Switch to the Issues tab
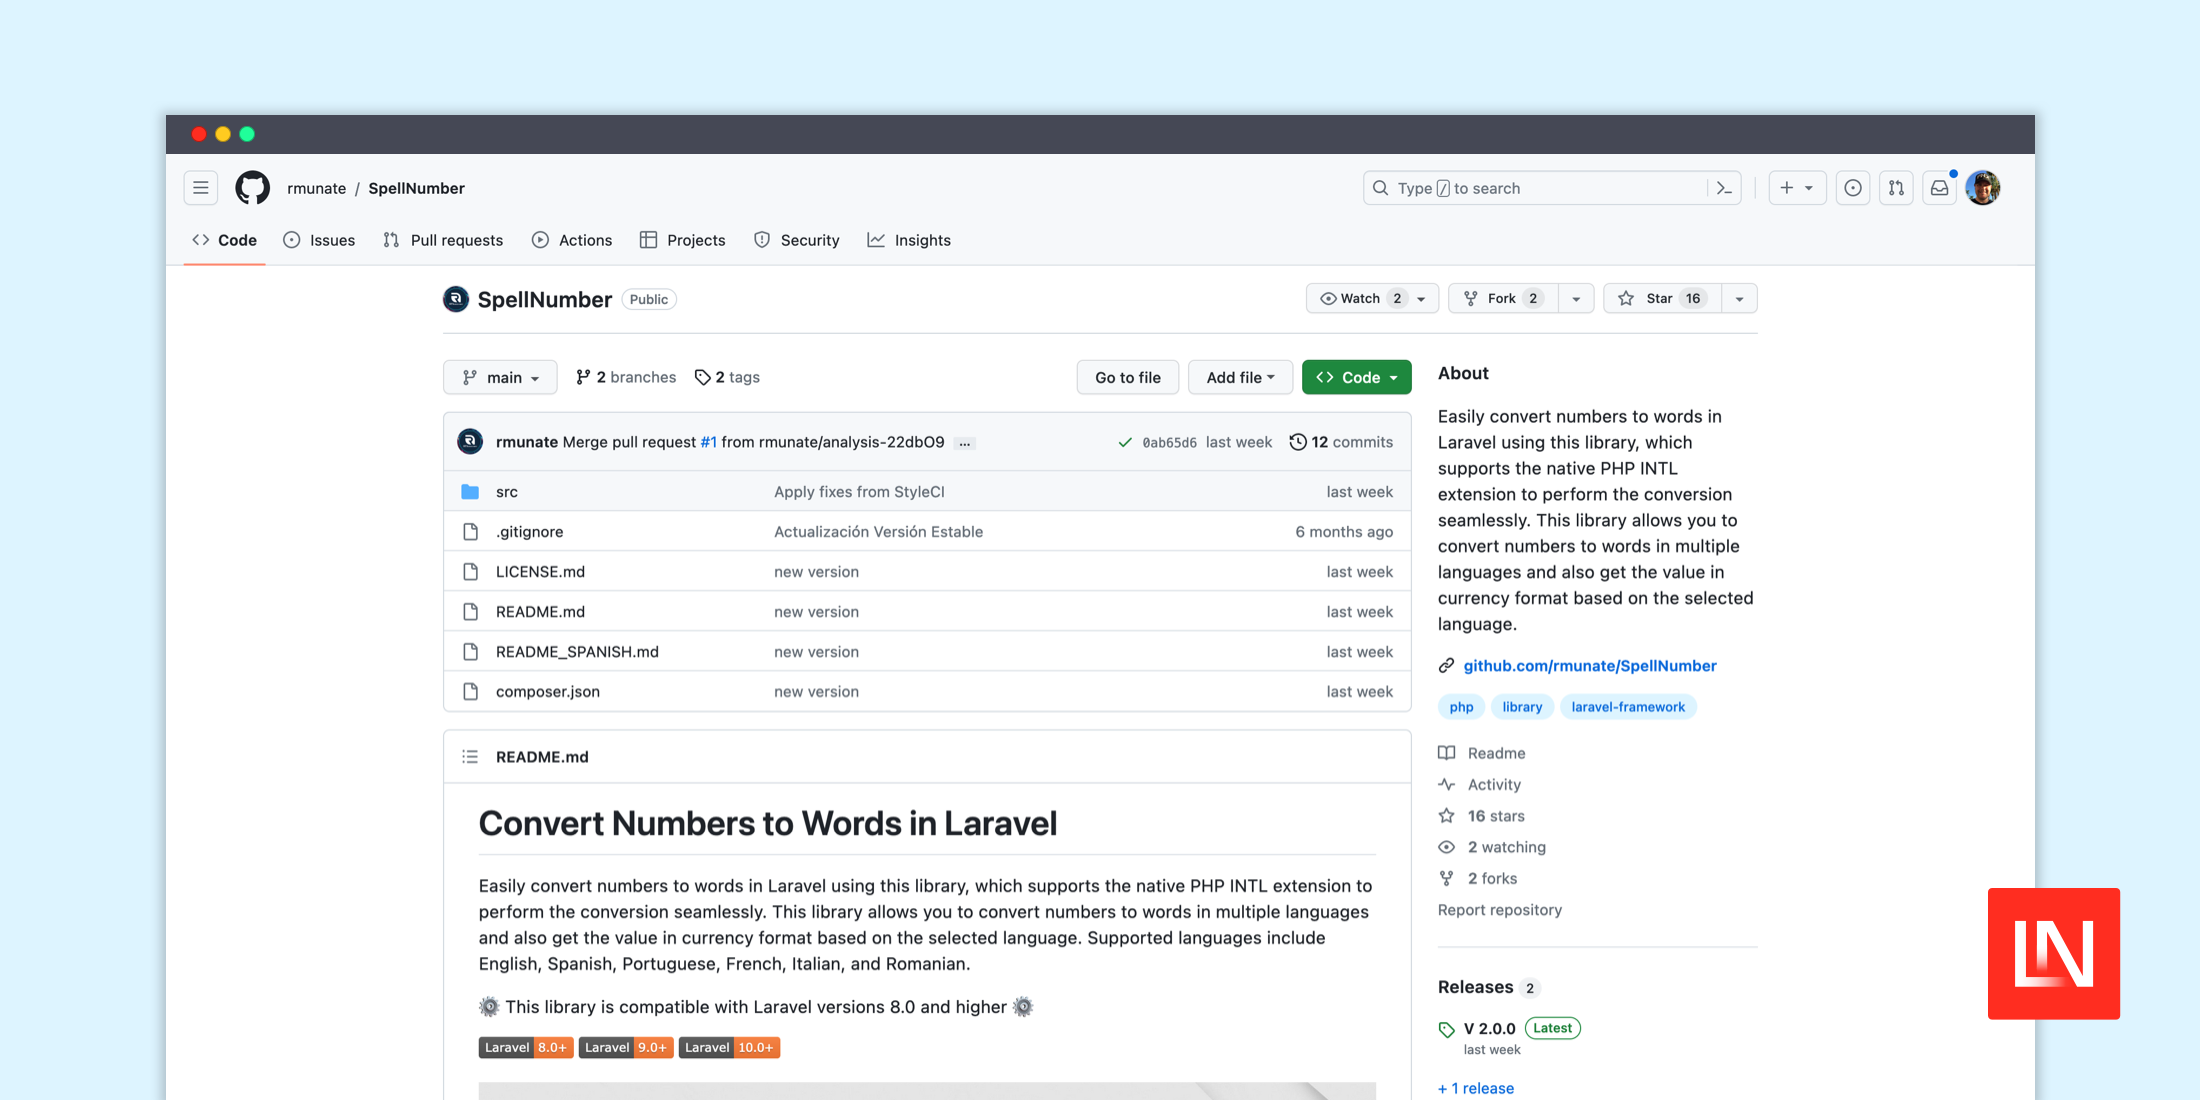The width and height of the screenshot is (2200, 1100). click(319, 240)
